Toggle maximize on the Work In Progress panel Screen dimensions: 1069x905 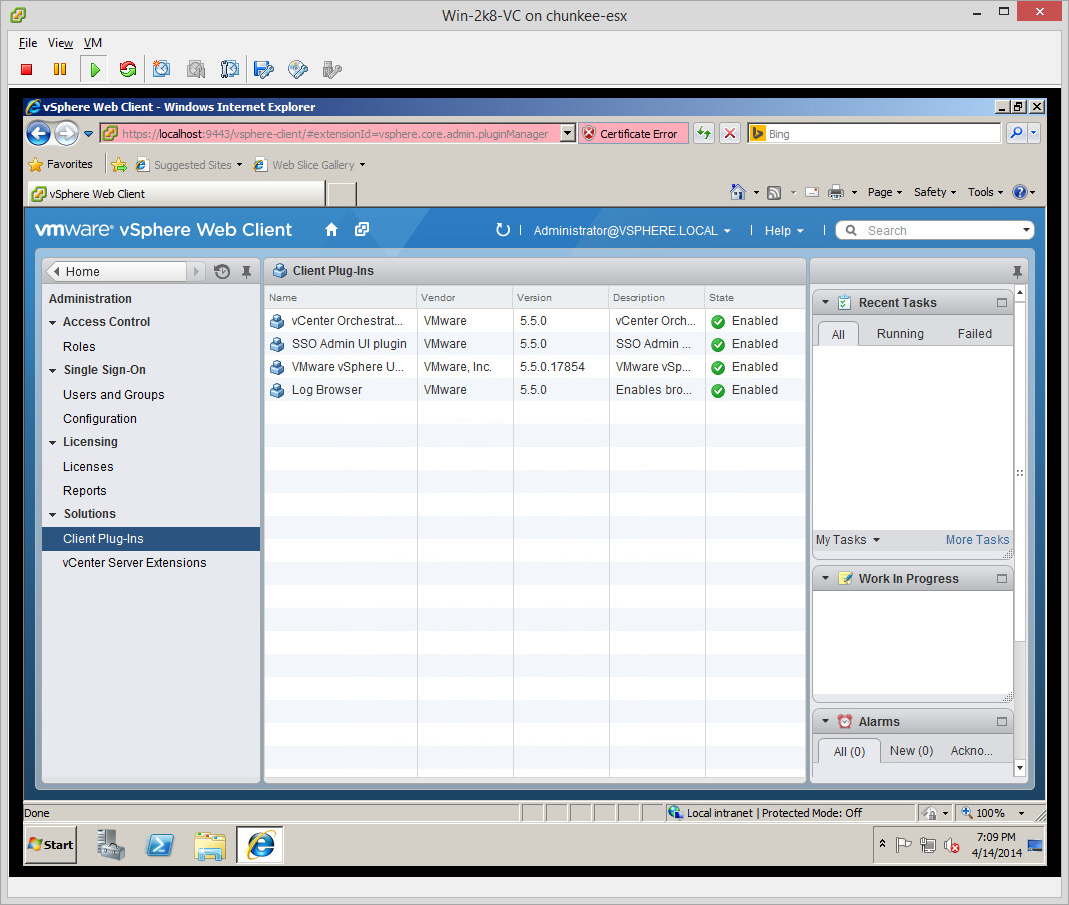click(1002, 578)
